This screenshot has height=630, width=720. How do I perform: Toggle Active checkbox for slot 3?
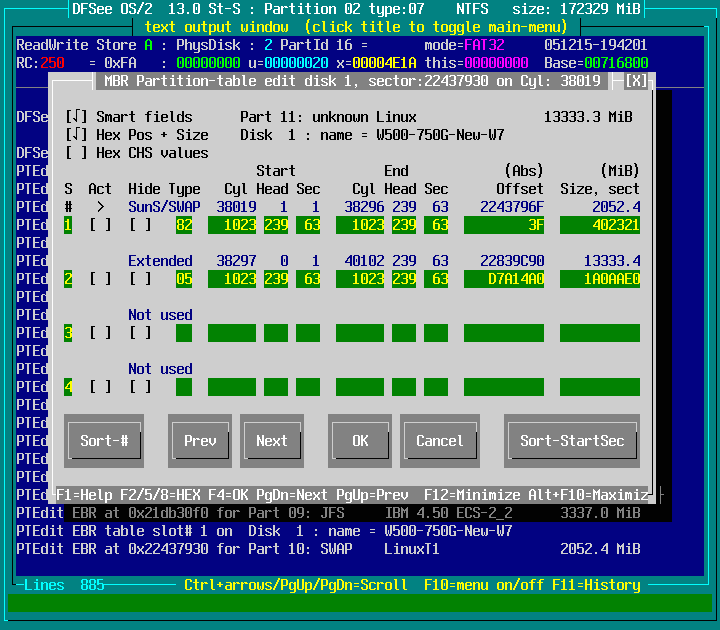click(x=100, y=333)
